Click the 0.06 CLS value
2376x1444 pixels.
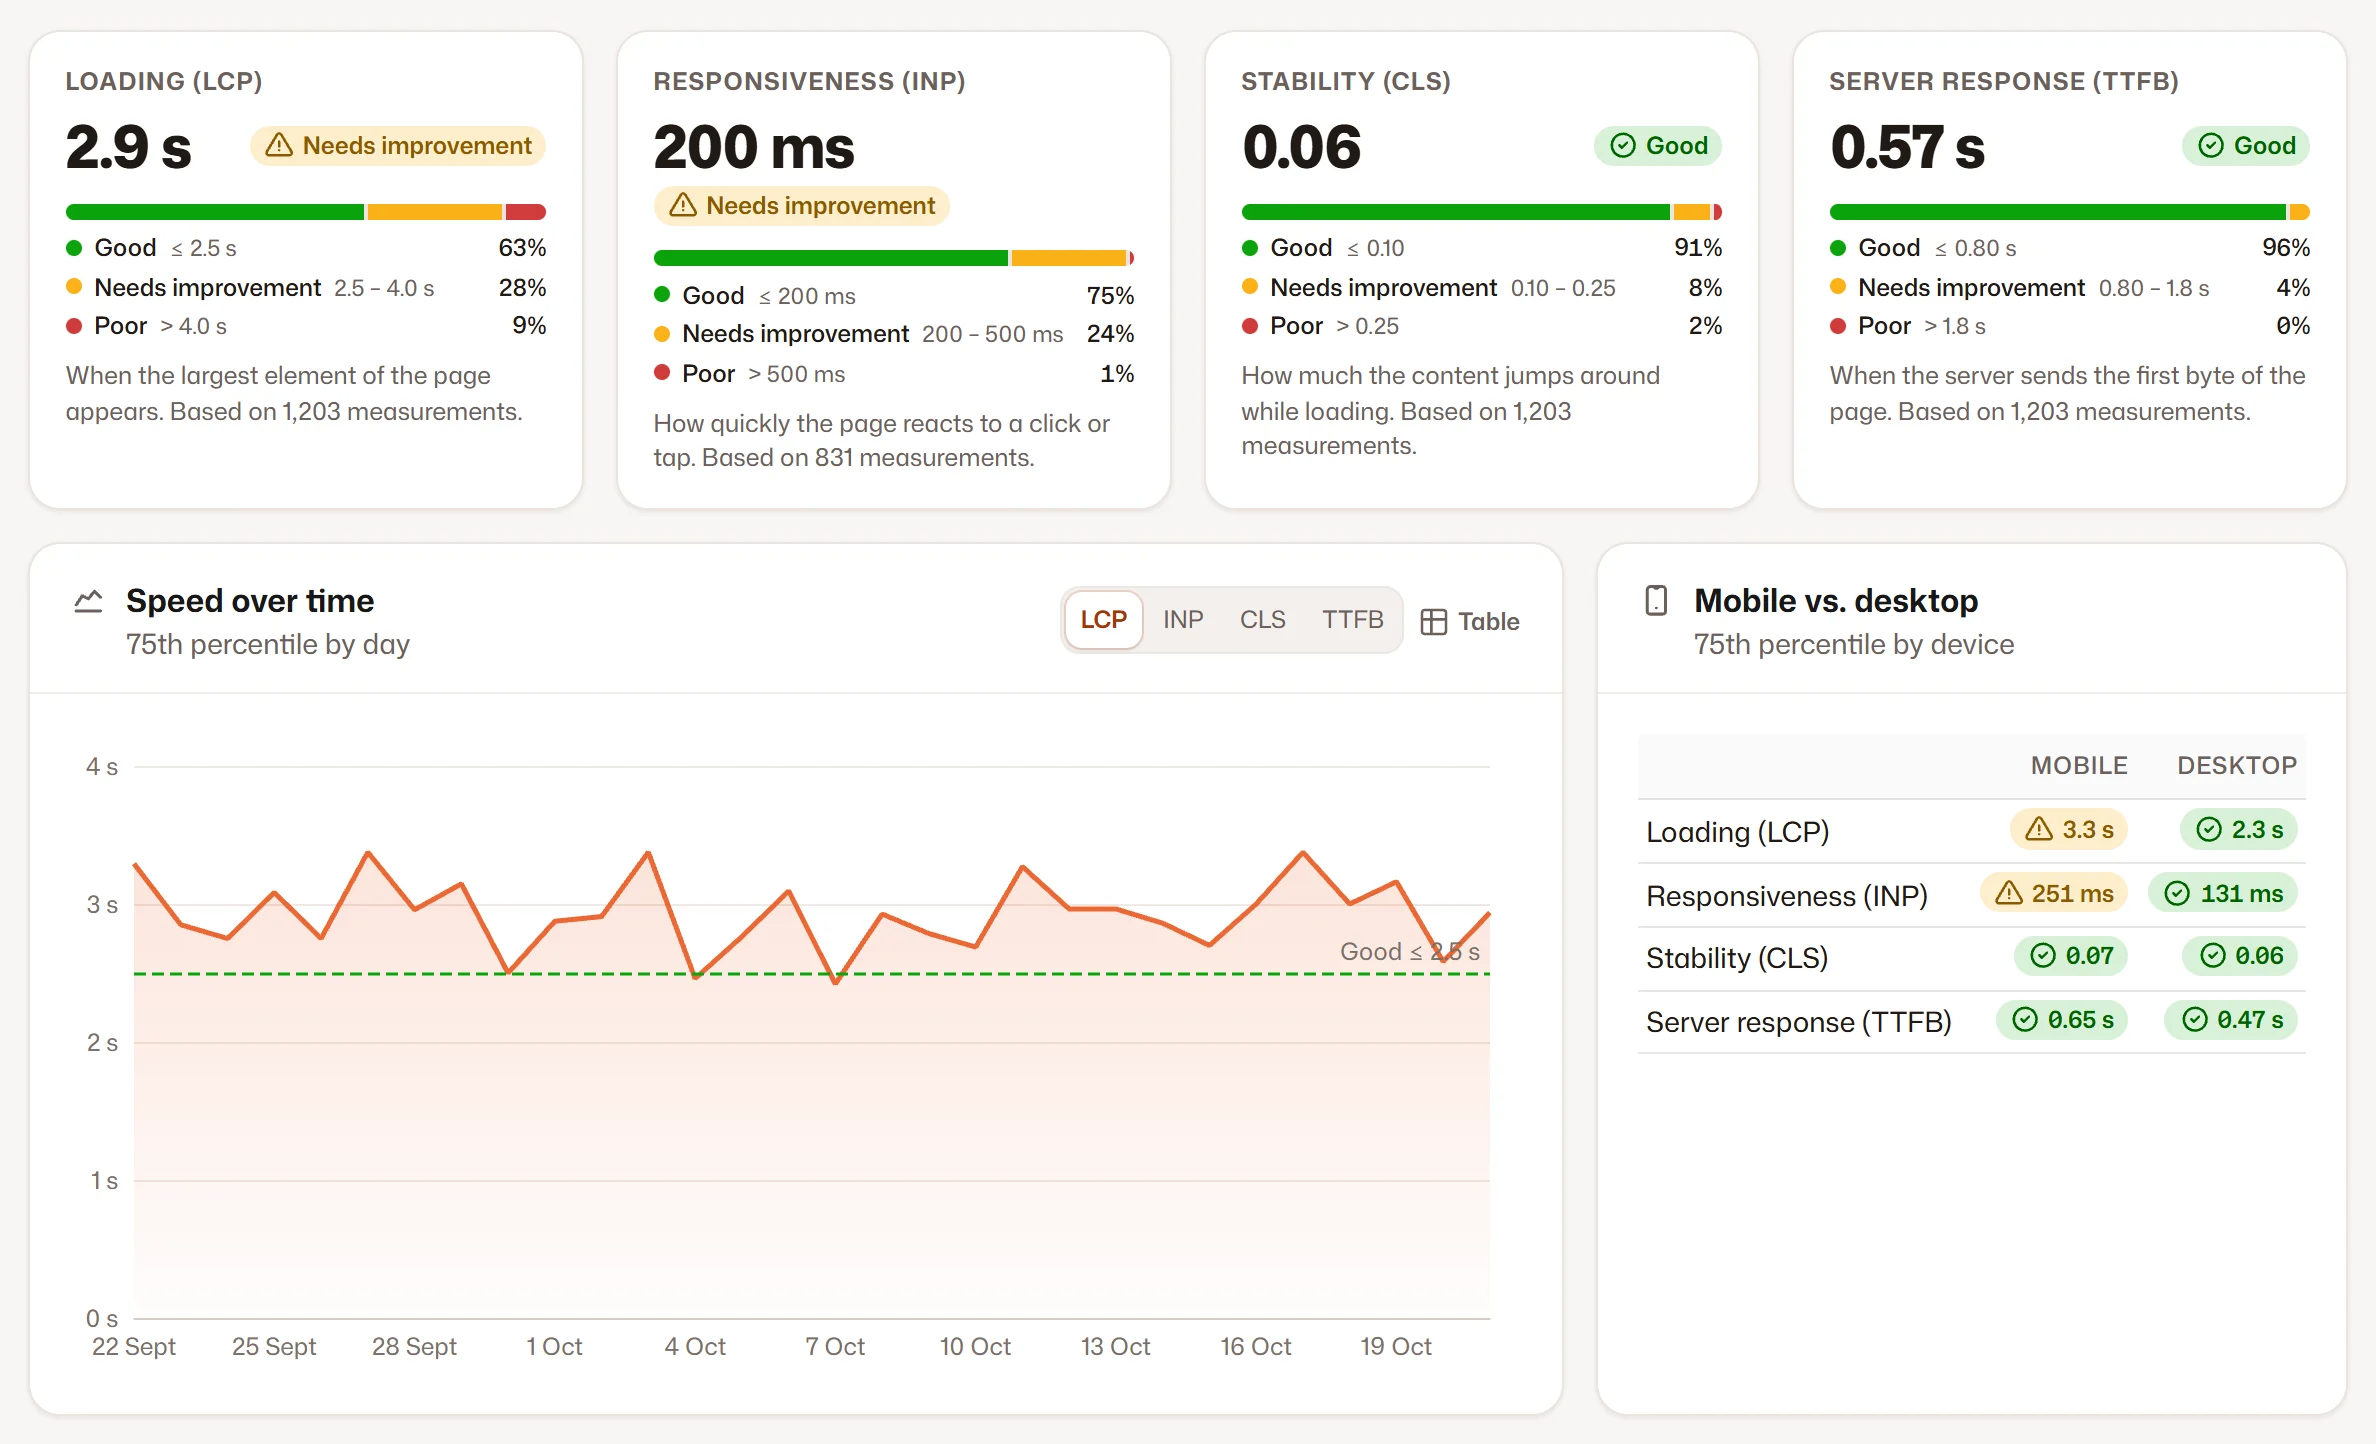[x=1301, y=148]
